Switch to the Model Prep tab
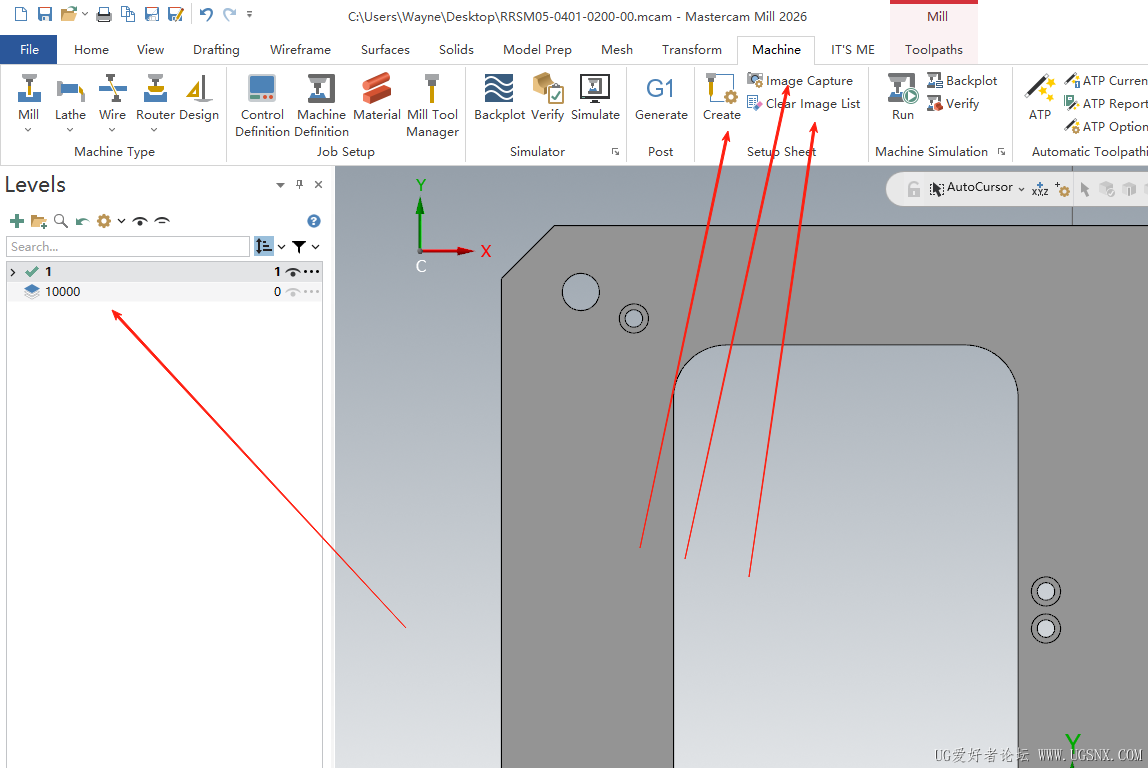 (x=537, y=49)
